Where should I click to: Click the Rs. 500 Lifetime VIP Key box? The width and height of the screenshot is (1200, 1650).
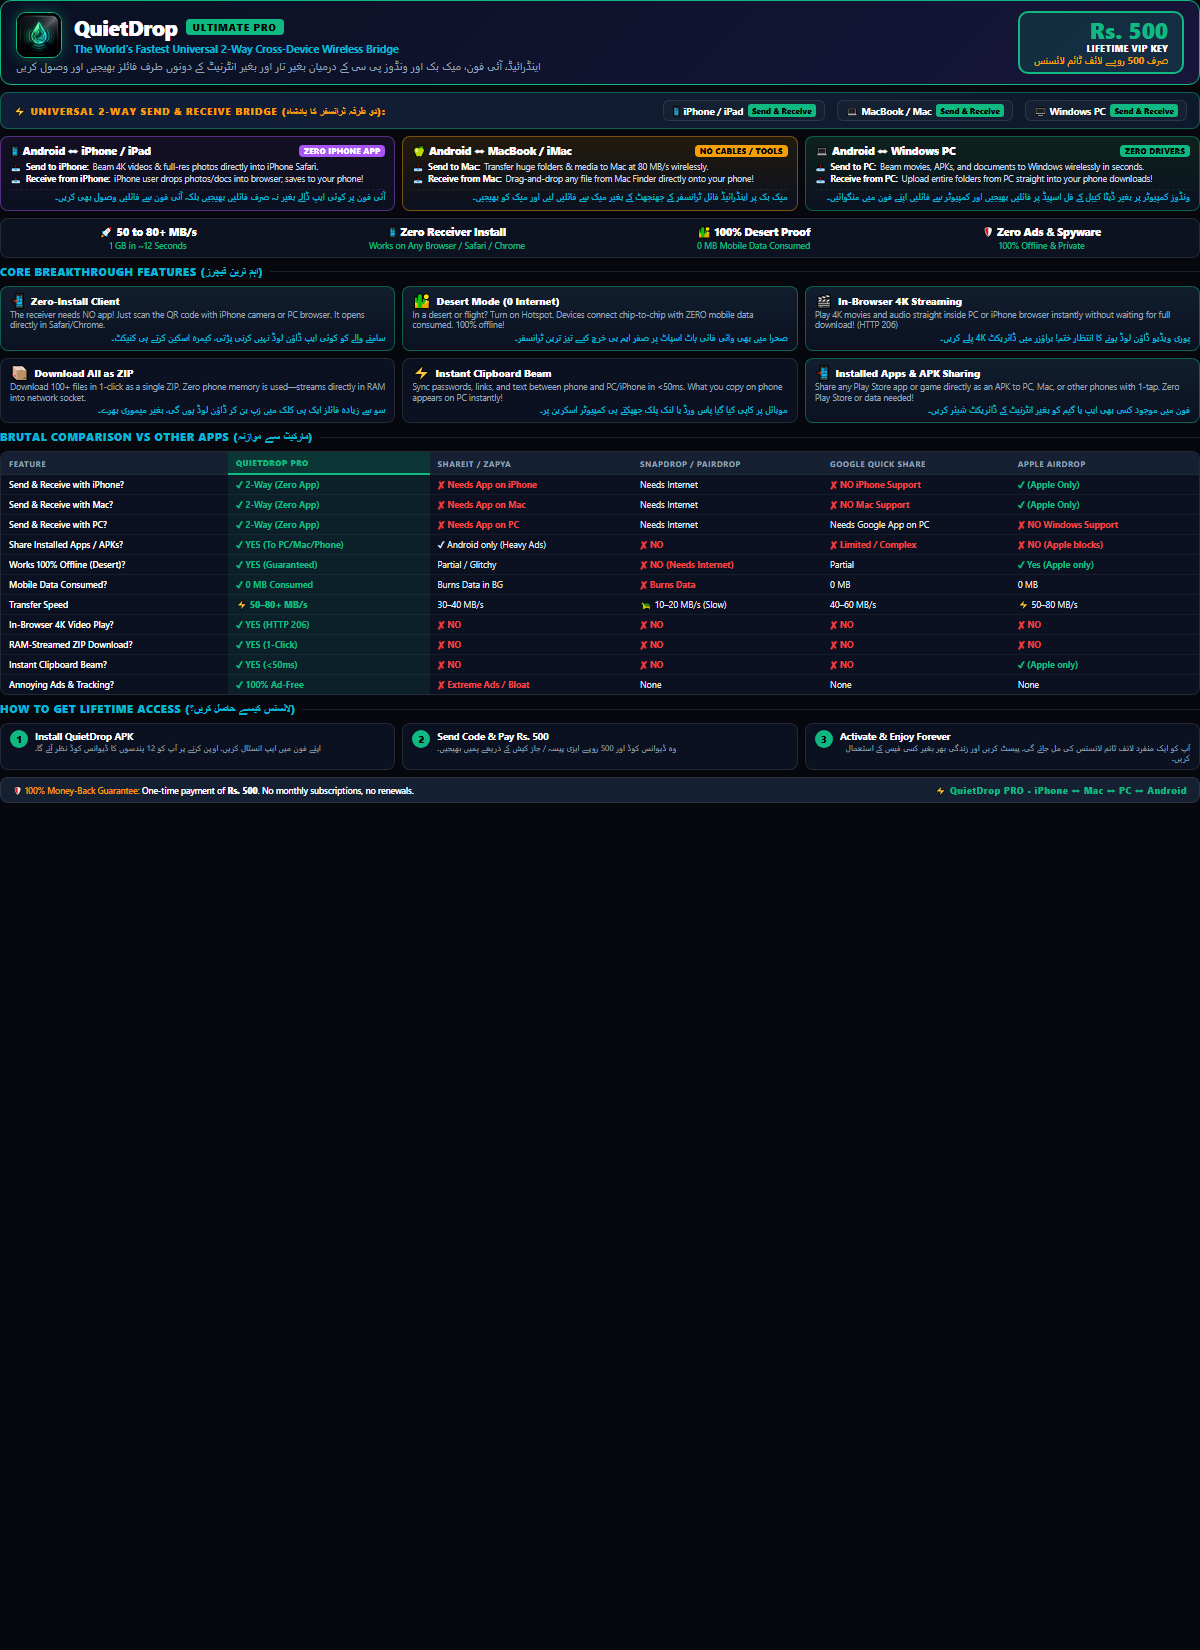[x=1101, y=43]
